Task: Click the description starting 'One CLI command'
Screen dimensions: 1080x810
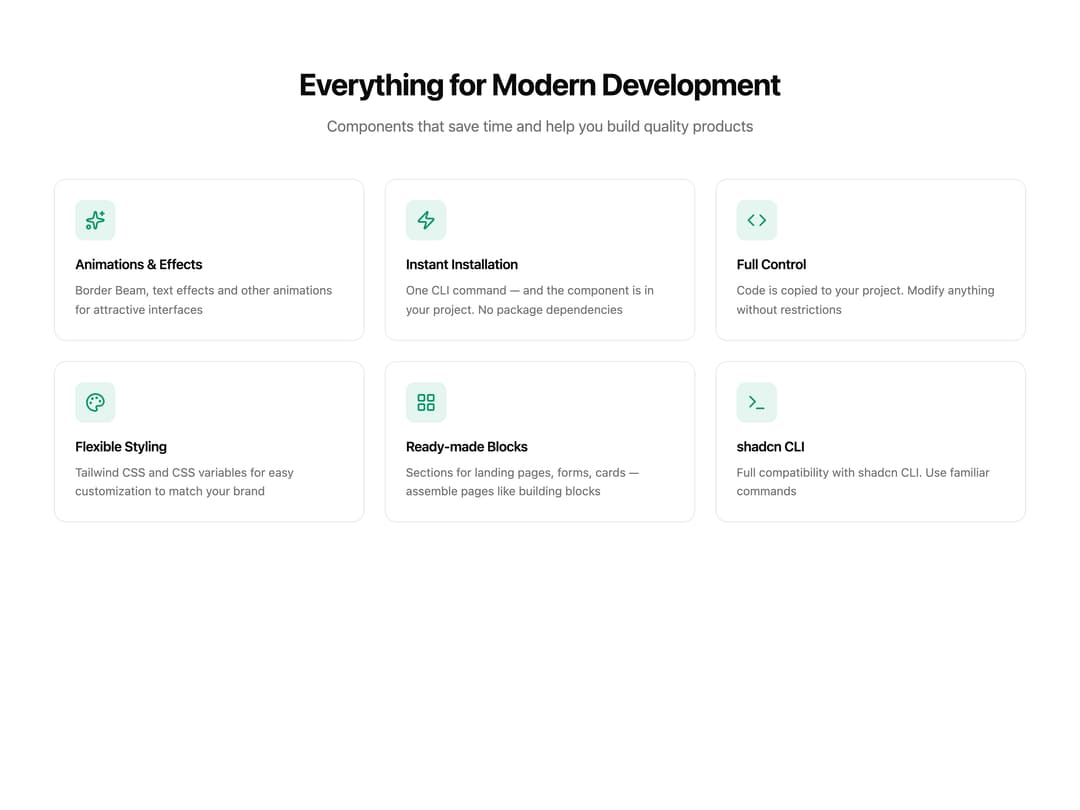Action: point(530,300)
